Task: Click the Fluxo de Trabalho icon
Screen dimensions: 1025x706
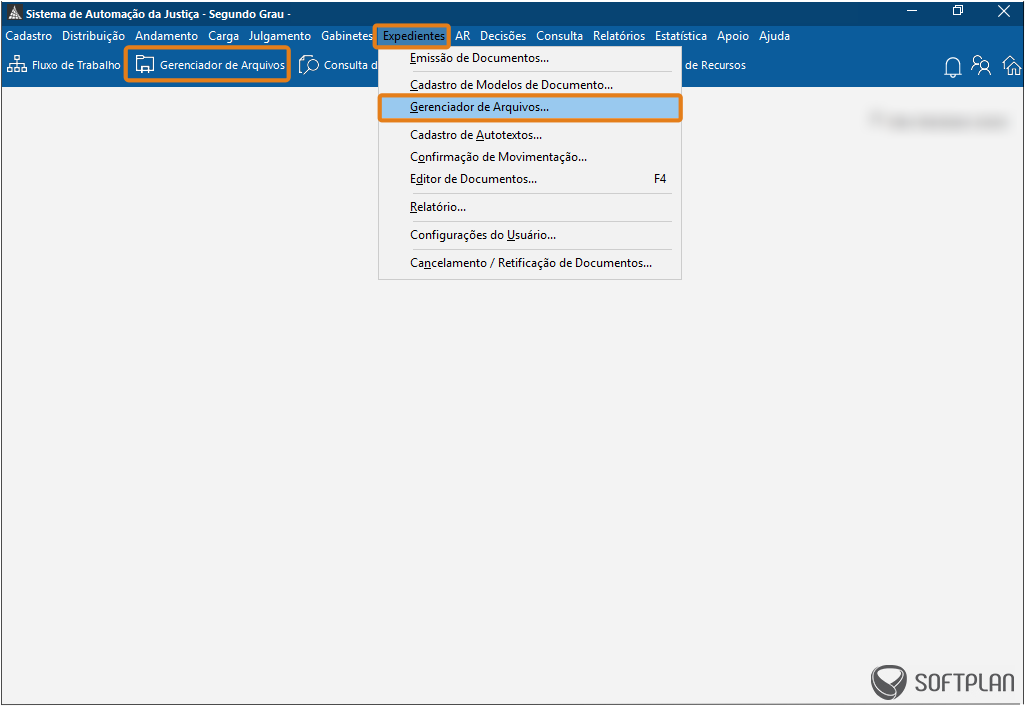Action: point(17,65)
